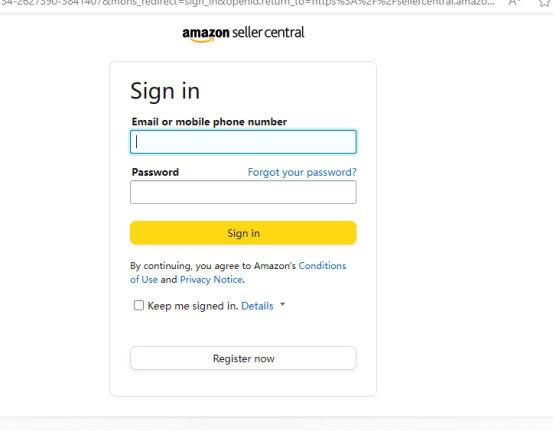Click the Amazon smile arrow under logo
This screenshot has height=432, width=554.
coord(202,40)
